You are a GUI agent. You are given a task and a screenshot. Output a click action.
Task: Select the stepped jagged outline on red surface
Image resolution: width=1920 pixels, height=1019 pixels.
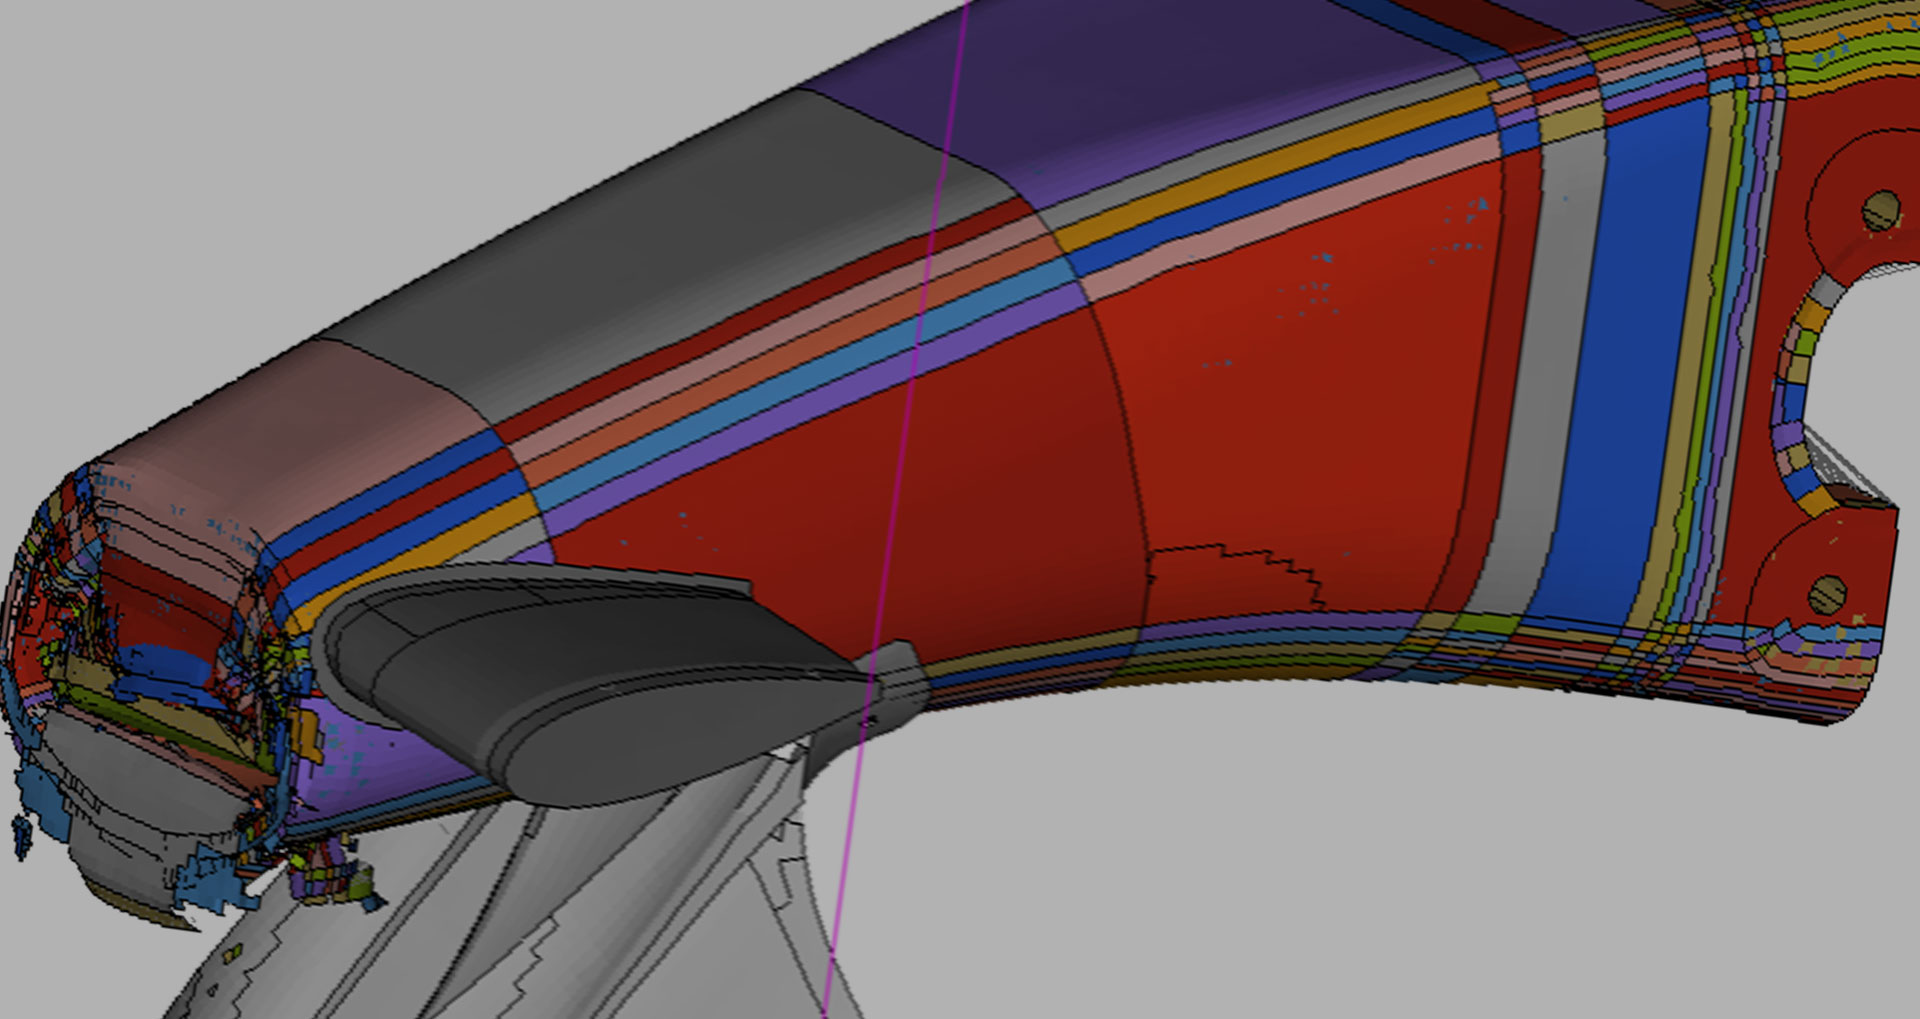1237,575
